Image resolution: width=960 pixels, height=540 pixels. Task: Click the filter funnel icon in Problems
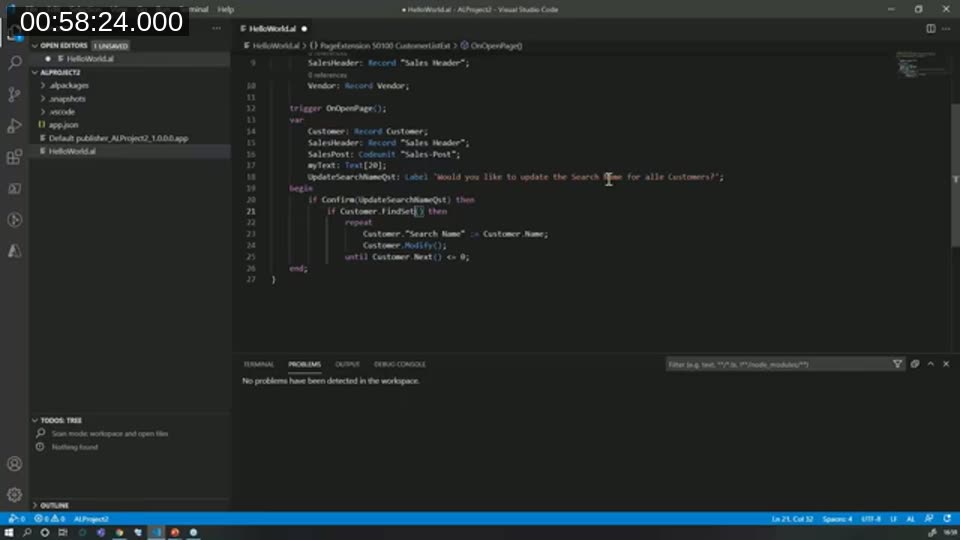898,364
